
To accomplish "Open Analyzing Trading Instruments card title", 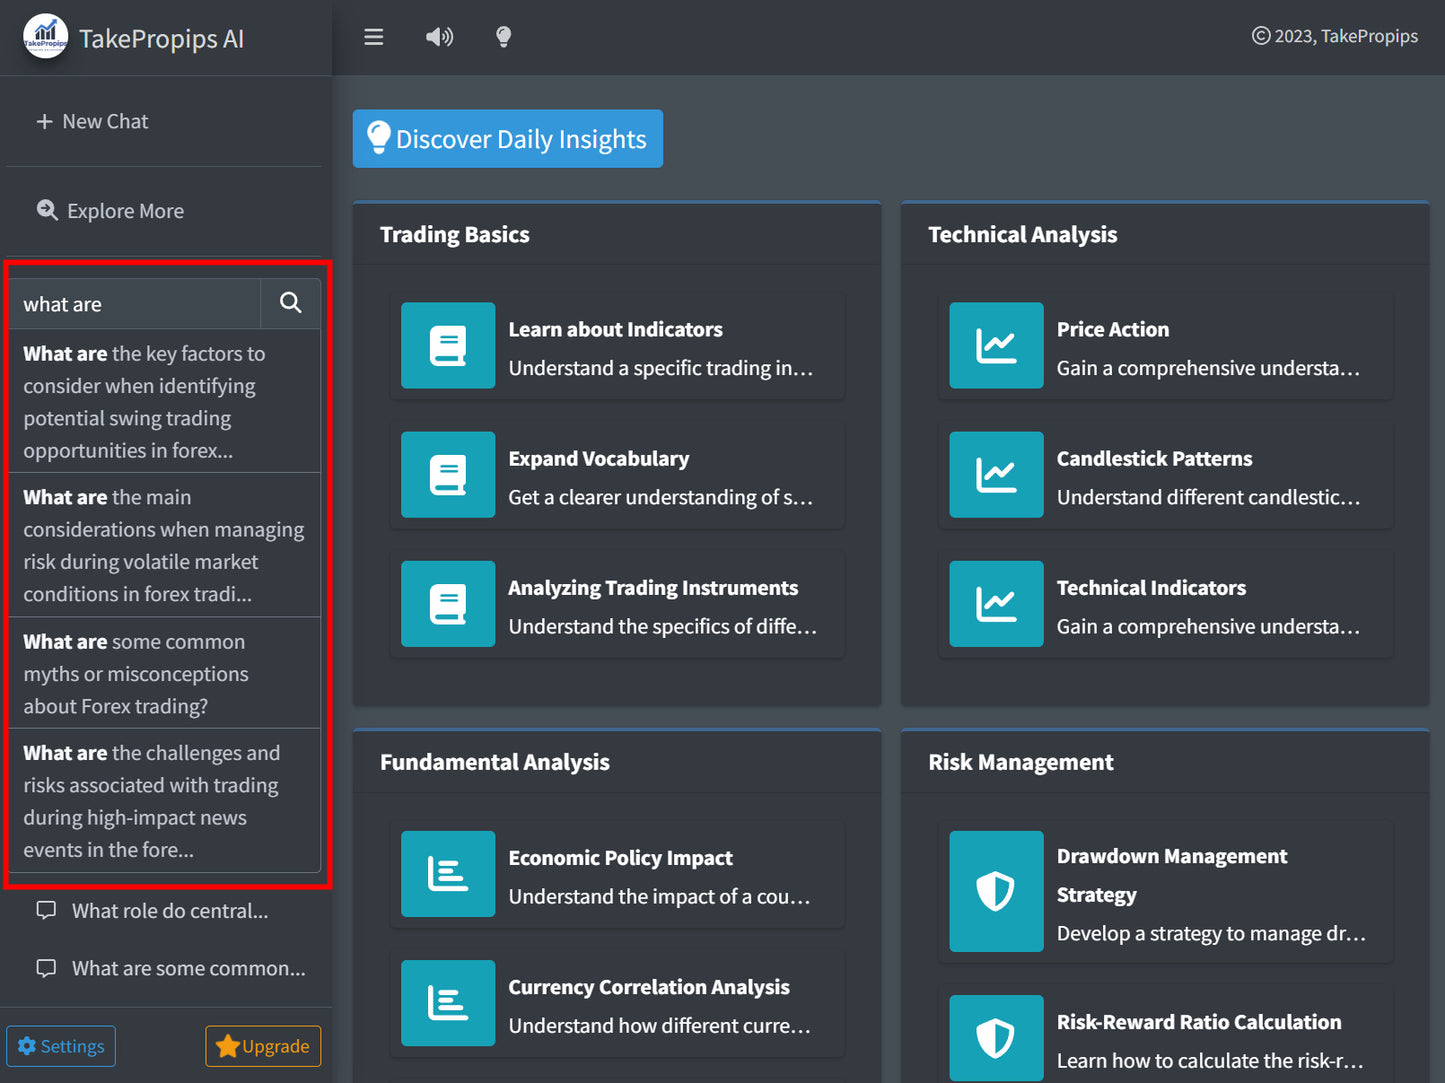I will (653, 587).
